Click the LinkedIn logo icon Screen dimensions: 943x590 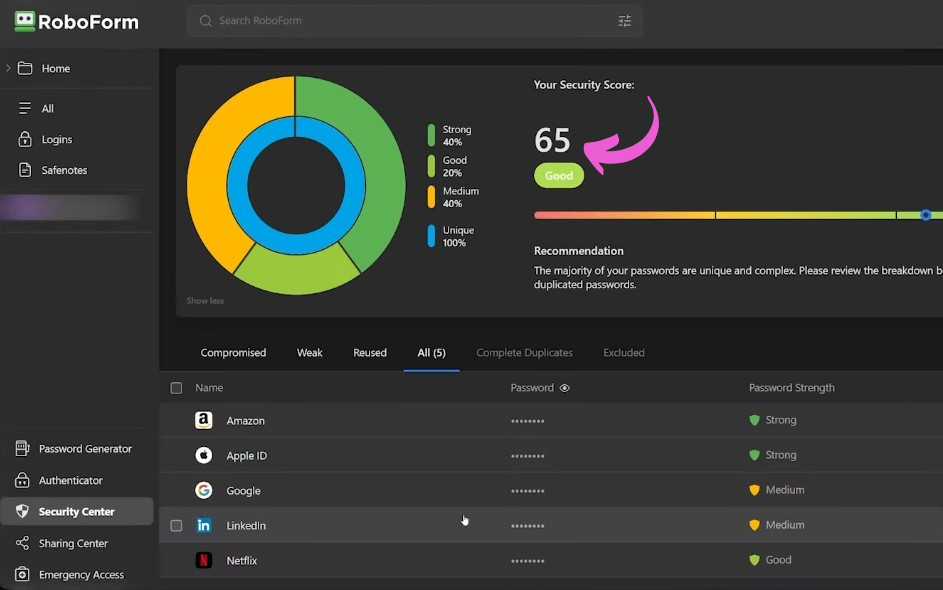(204, 525)
